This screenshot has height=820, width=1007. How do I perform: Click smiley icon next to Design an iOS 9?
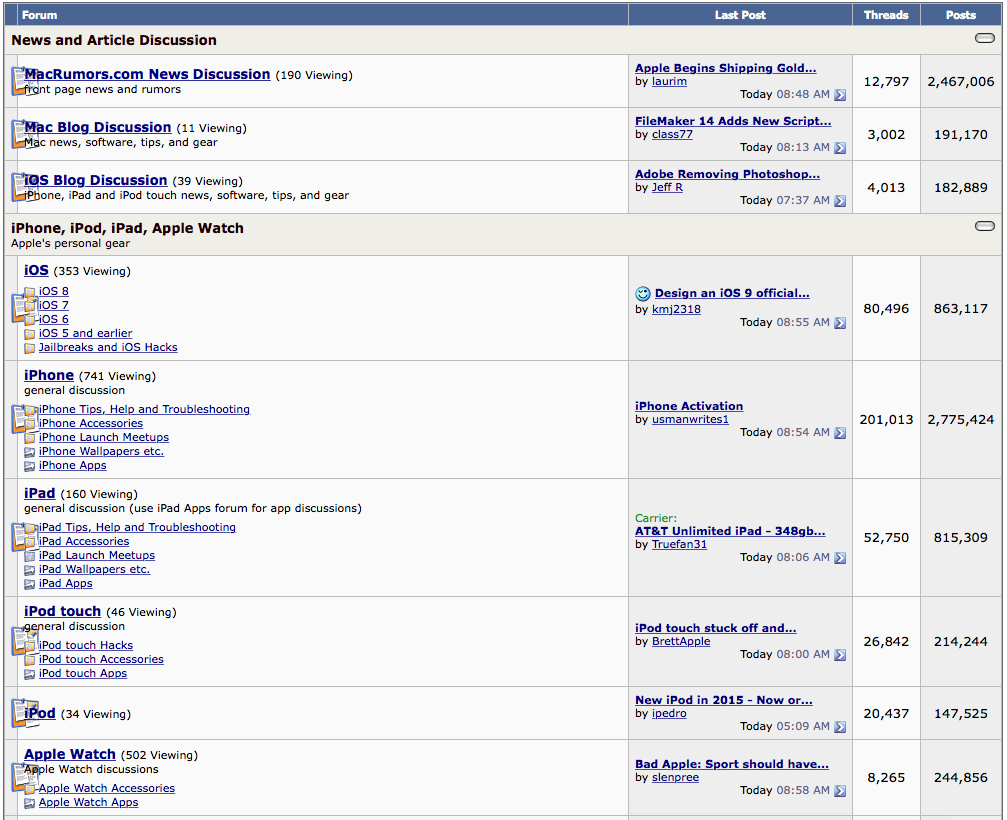click(643, 293)
